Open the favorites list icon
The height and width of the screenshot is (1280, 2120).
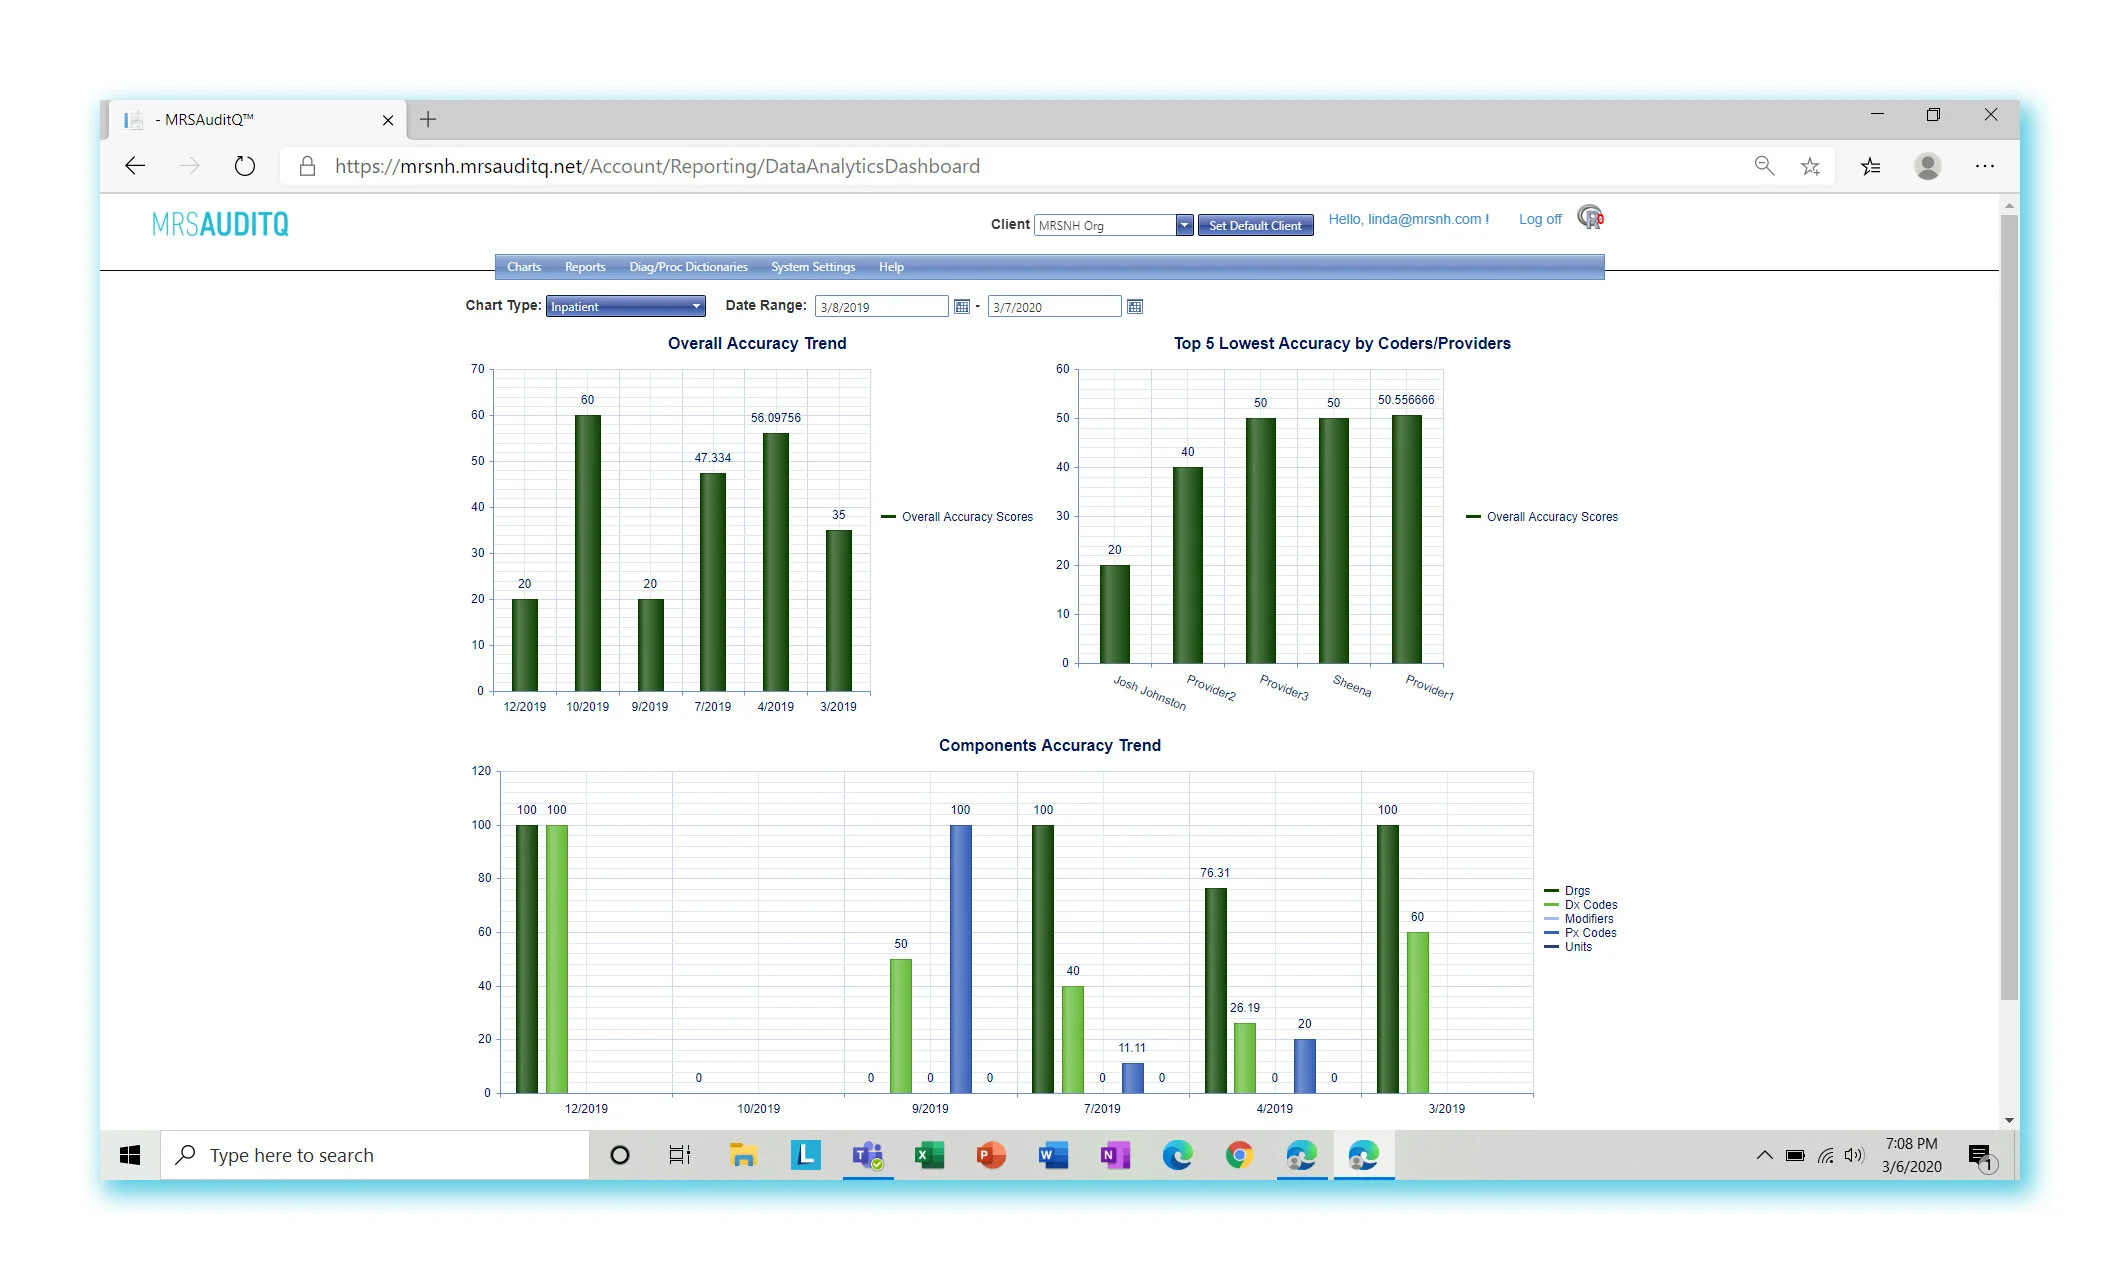1871,166
